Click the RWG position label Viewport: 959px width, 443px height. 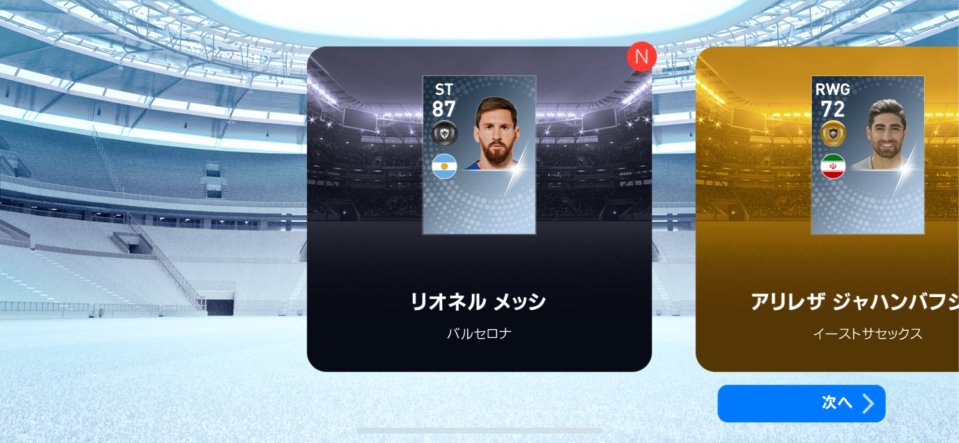[x=832, y=90]
